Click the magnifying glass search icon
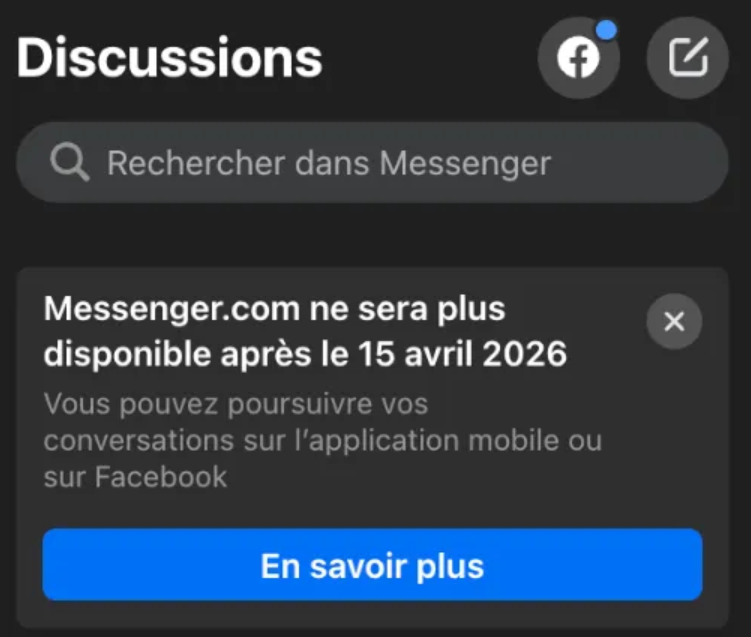Viewport: 751px width, 637px height. [69, 162]
